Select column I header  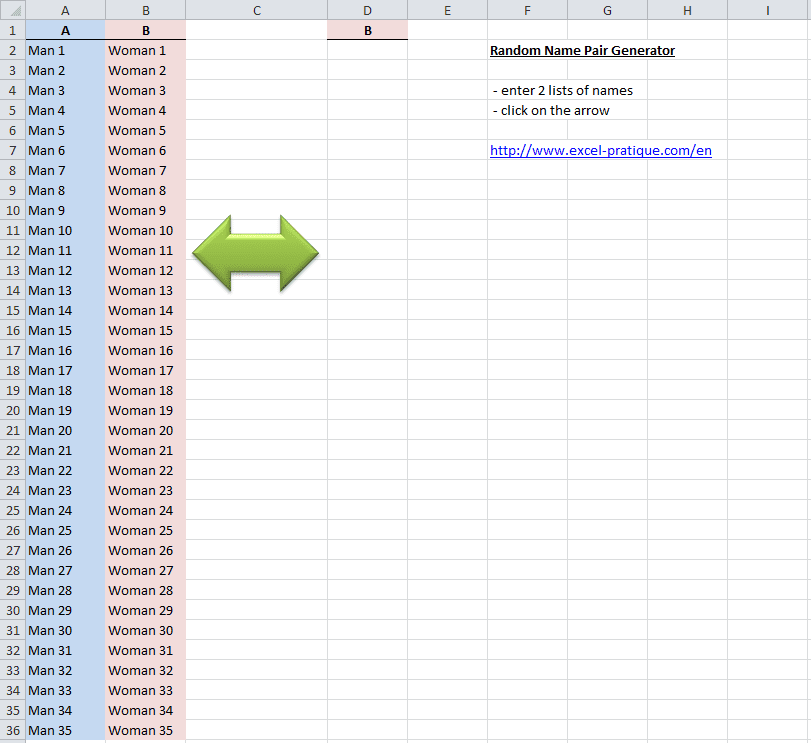point(768,10)
